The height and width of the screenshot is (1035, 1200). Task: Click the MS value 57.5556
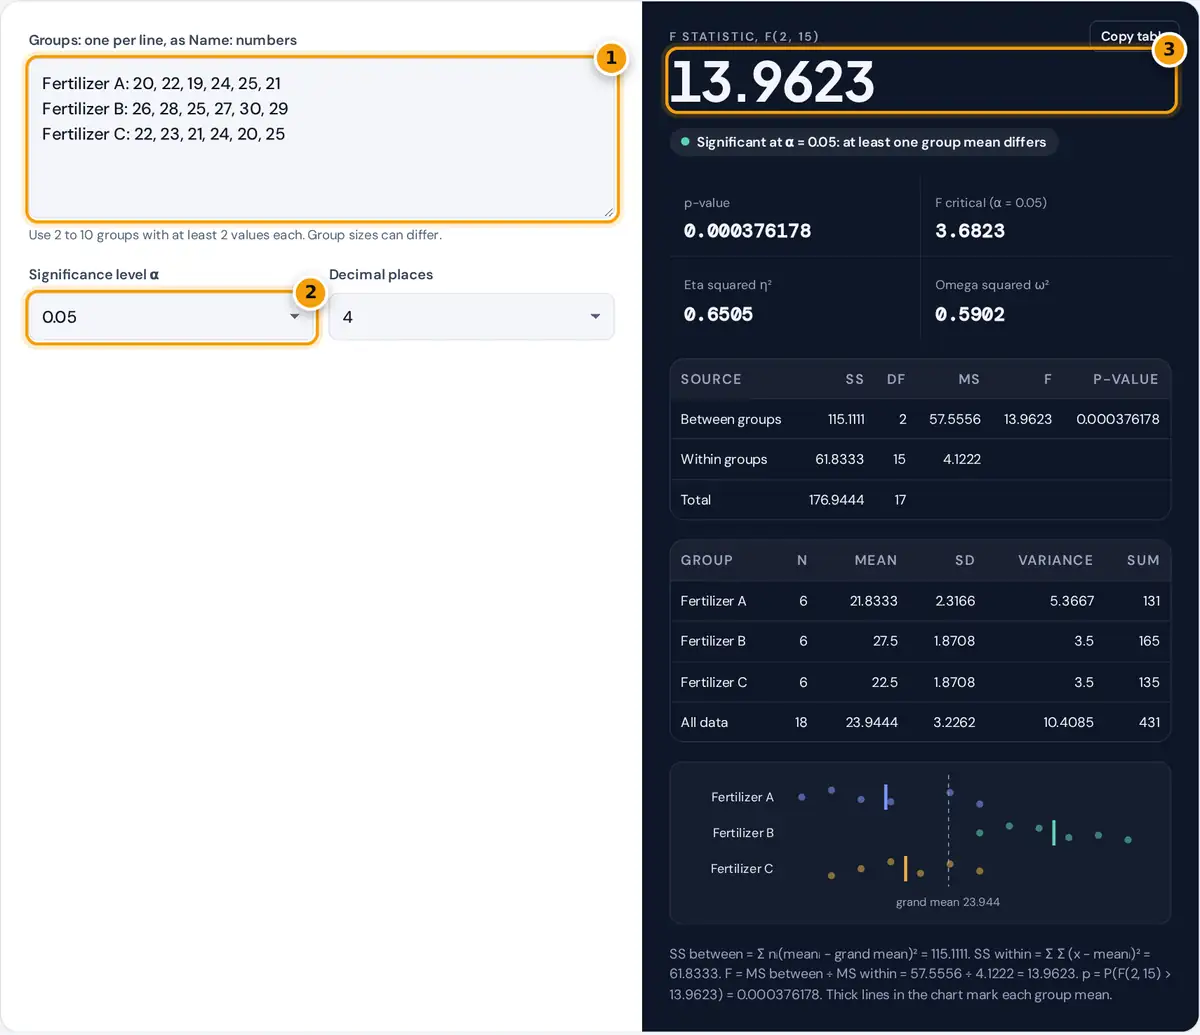pyautogui.click(x=954, y=419)
